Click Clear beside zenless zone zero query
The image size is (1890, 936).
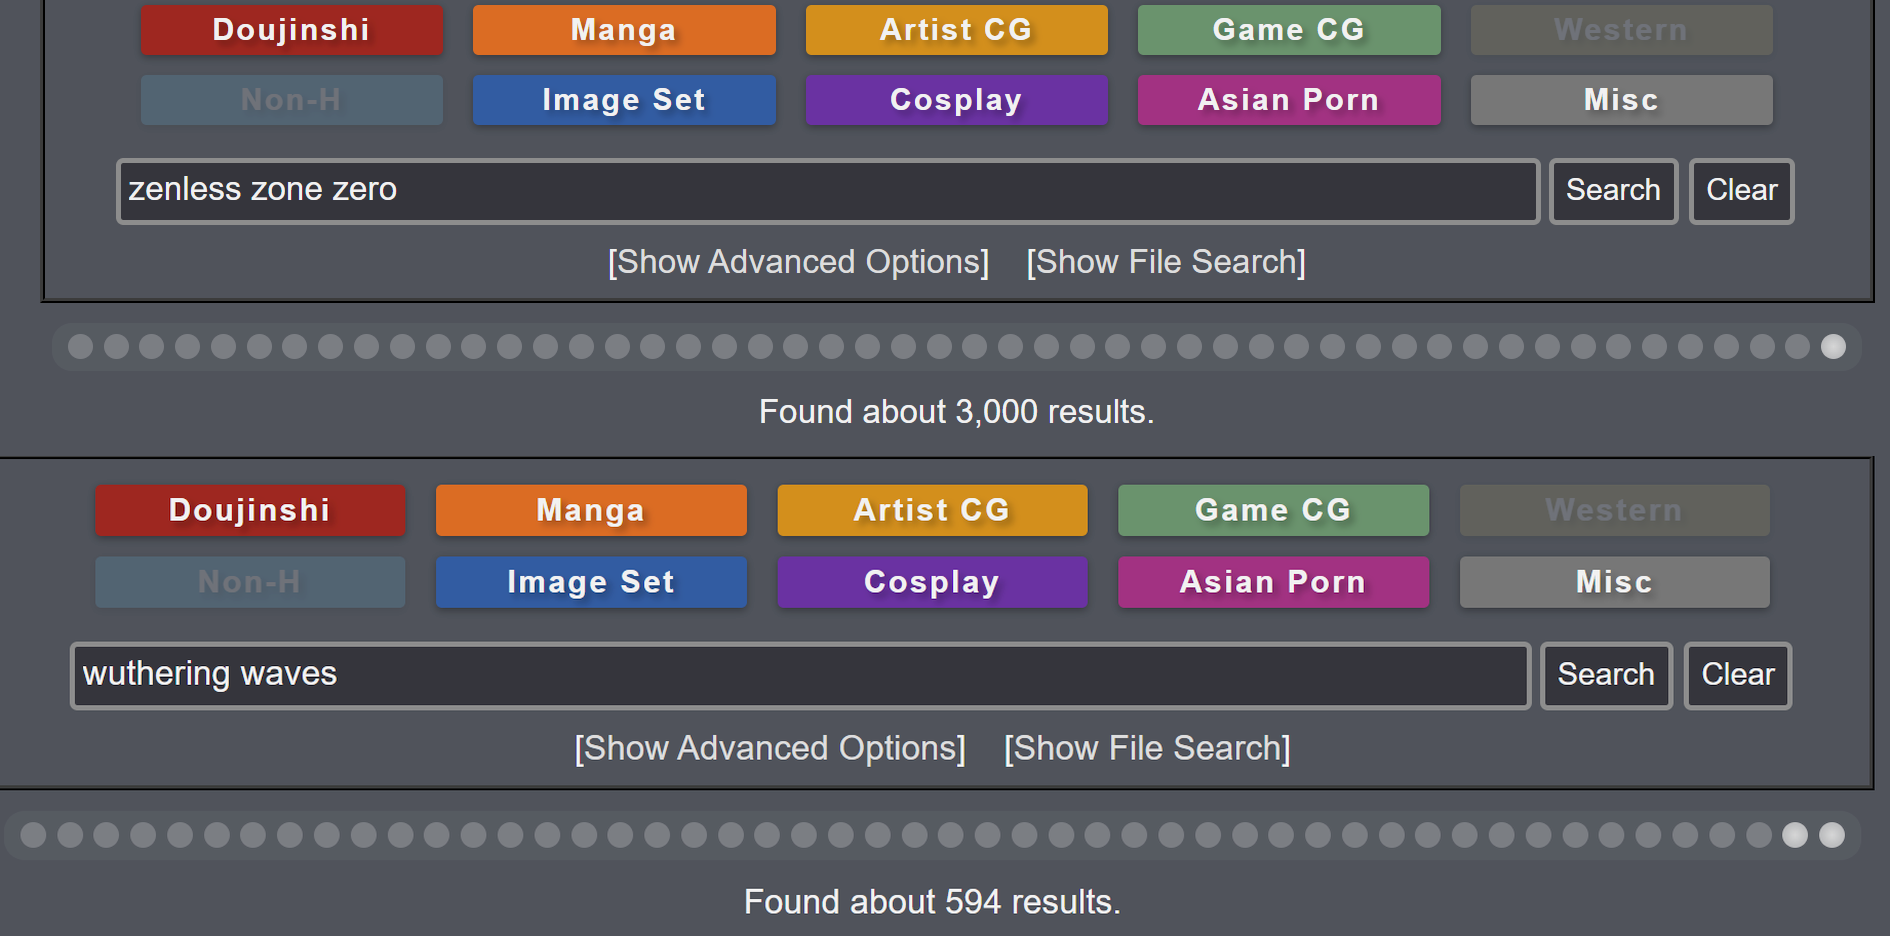pyautogui.click(x=1741, y=191)
